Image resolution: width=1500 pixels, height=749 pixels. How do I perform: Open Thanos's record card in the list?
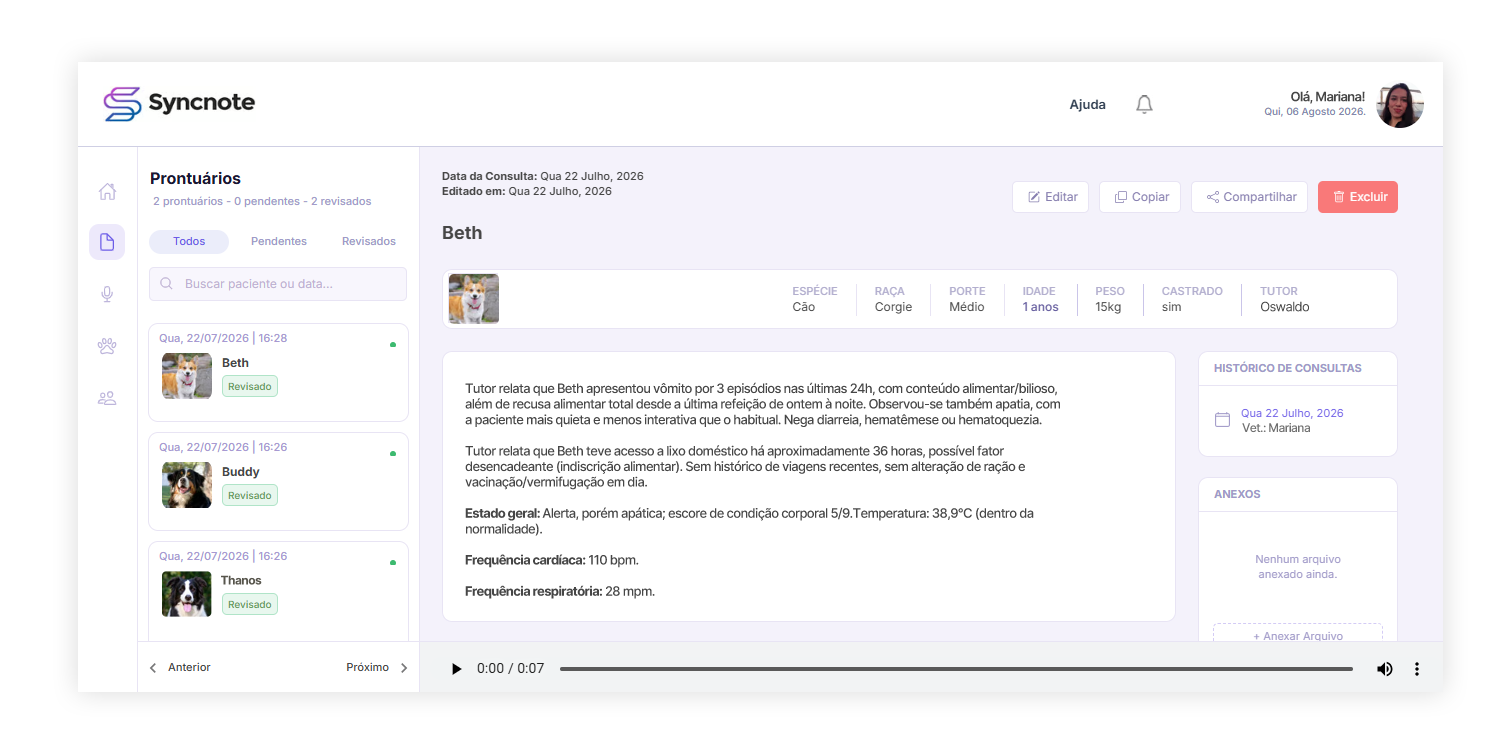tap(278, 591)
